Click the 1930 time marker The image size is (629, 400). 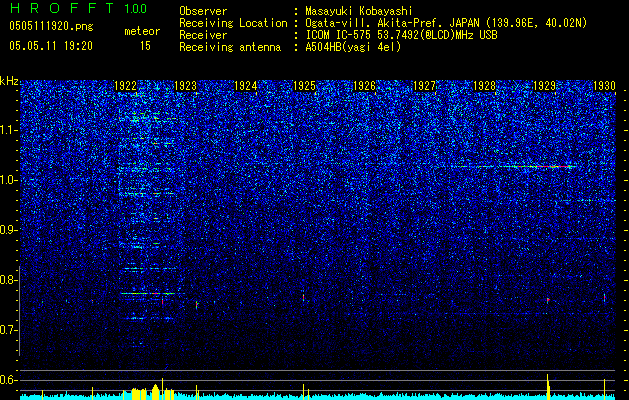[x=604, y=86]
